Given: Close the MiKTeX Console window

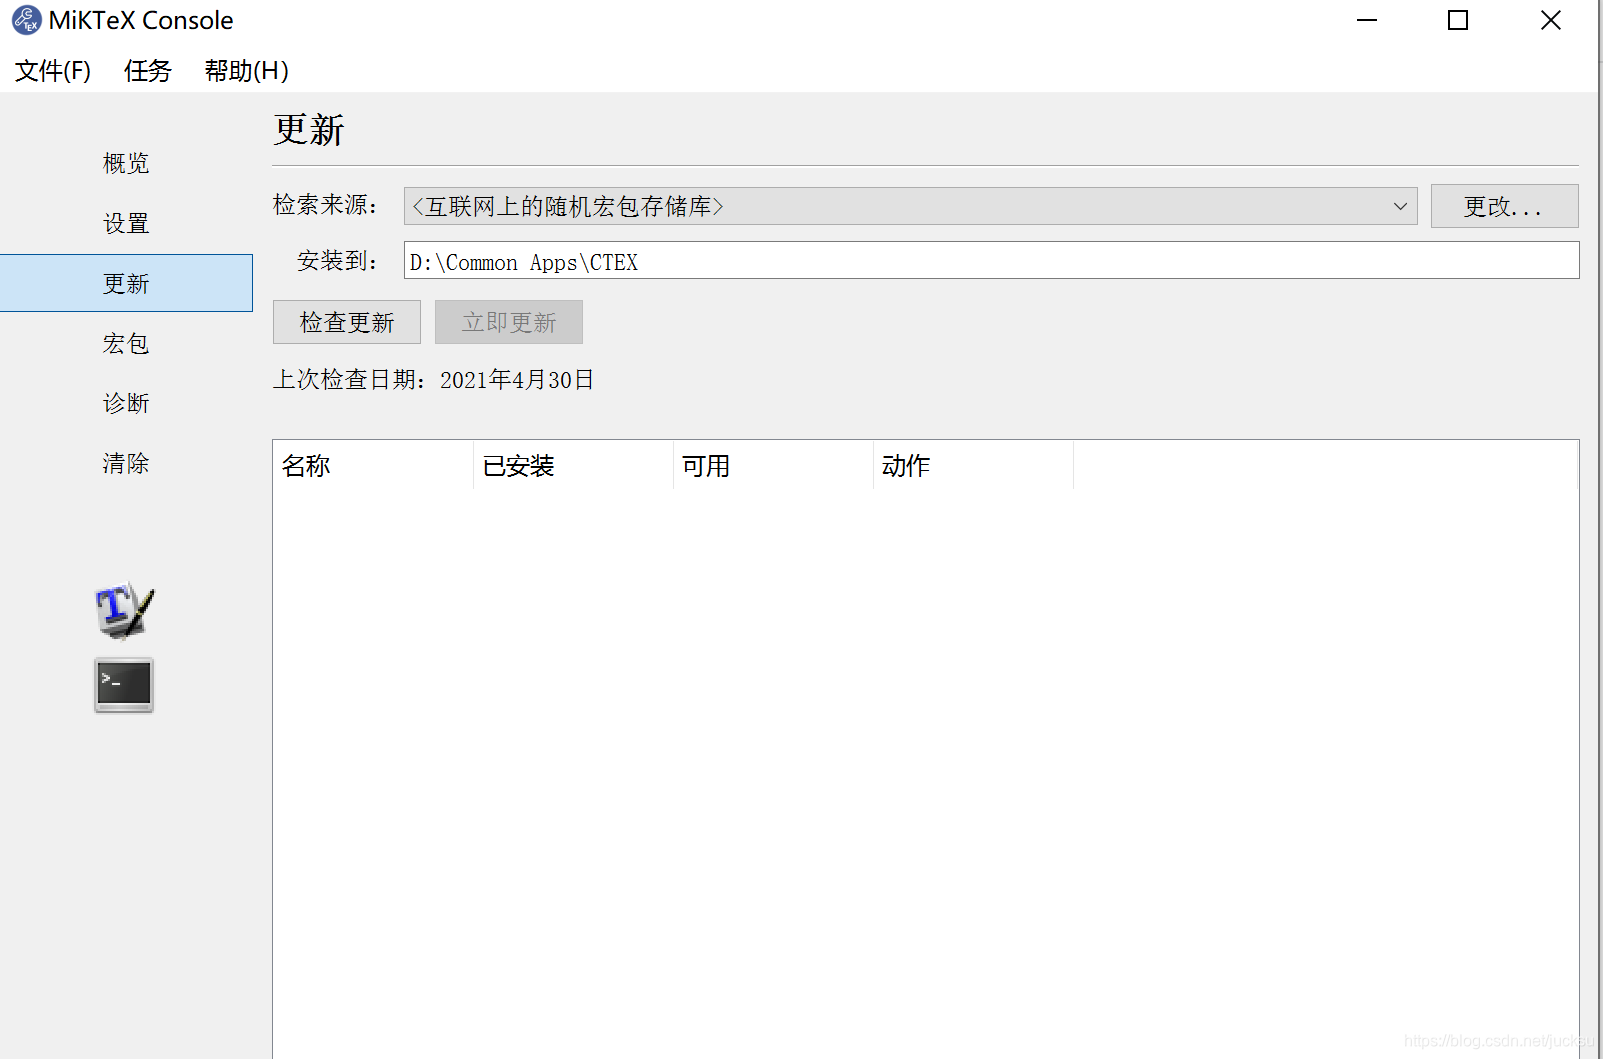Looking at the screenshot, I should pyautogui.click(x=1550, y=20).
